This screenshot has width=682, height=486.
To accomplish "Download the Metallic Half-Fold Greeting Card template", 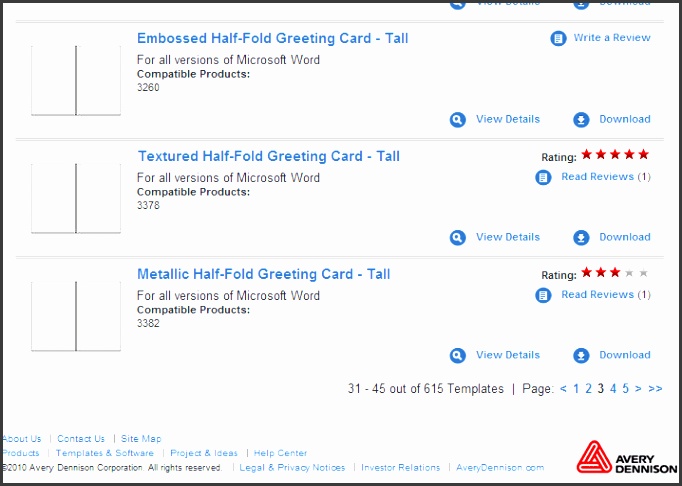I will pos(625,355).
